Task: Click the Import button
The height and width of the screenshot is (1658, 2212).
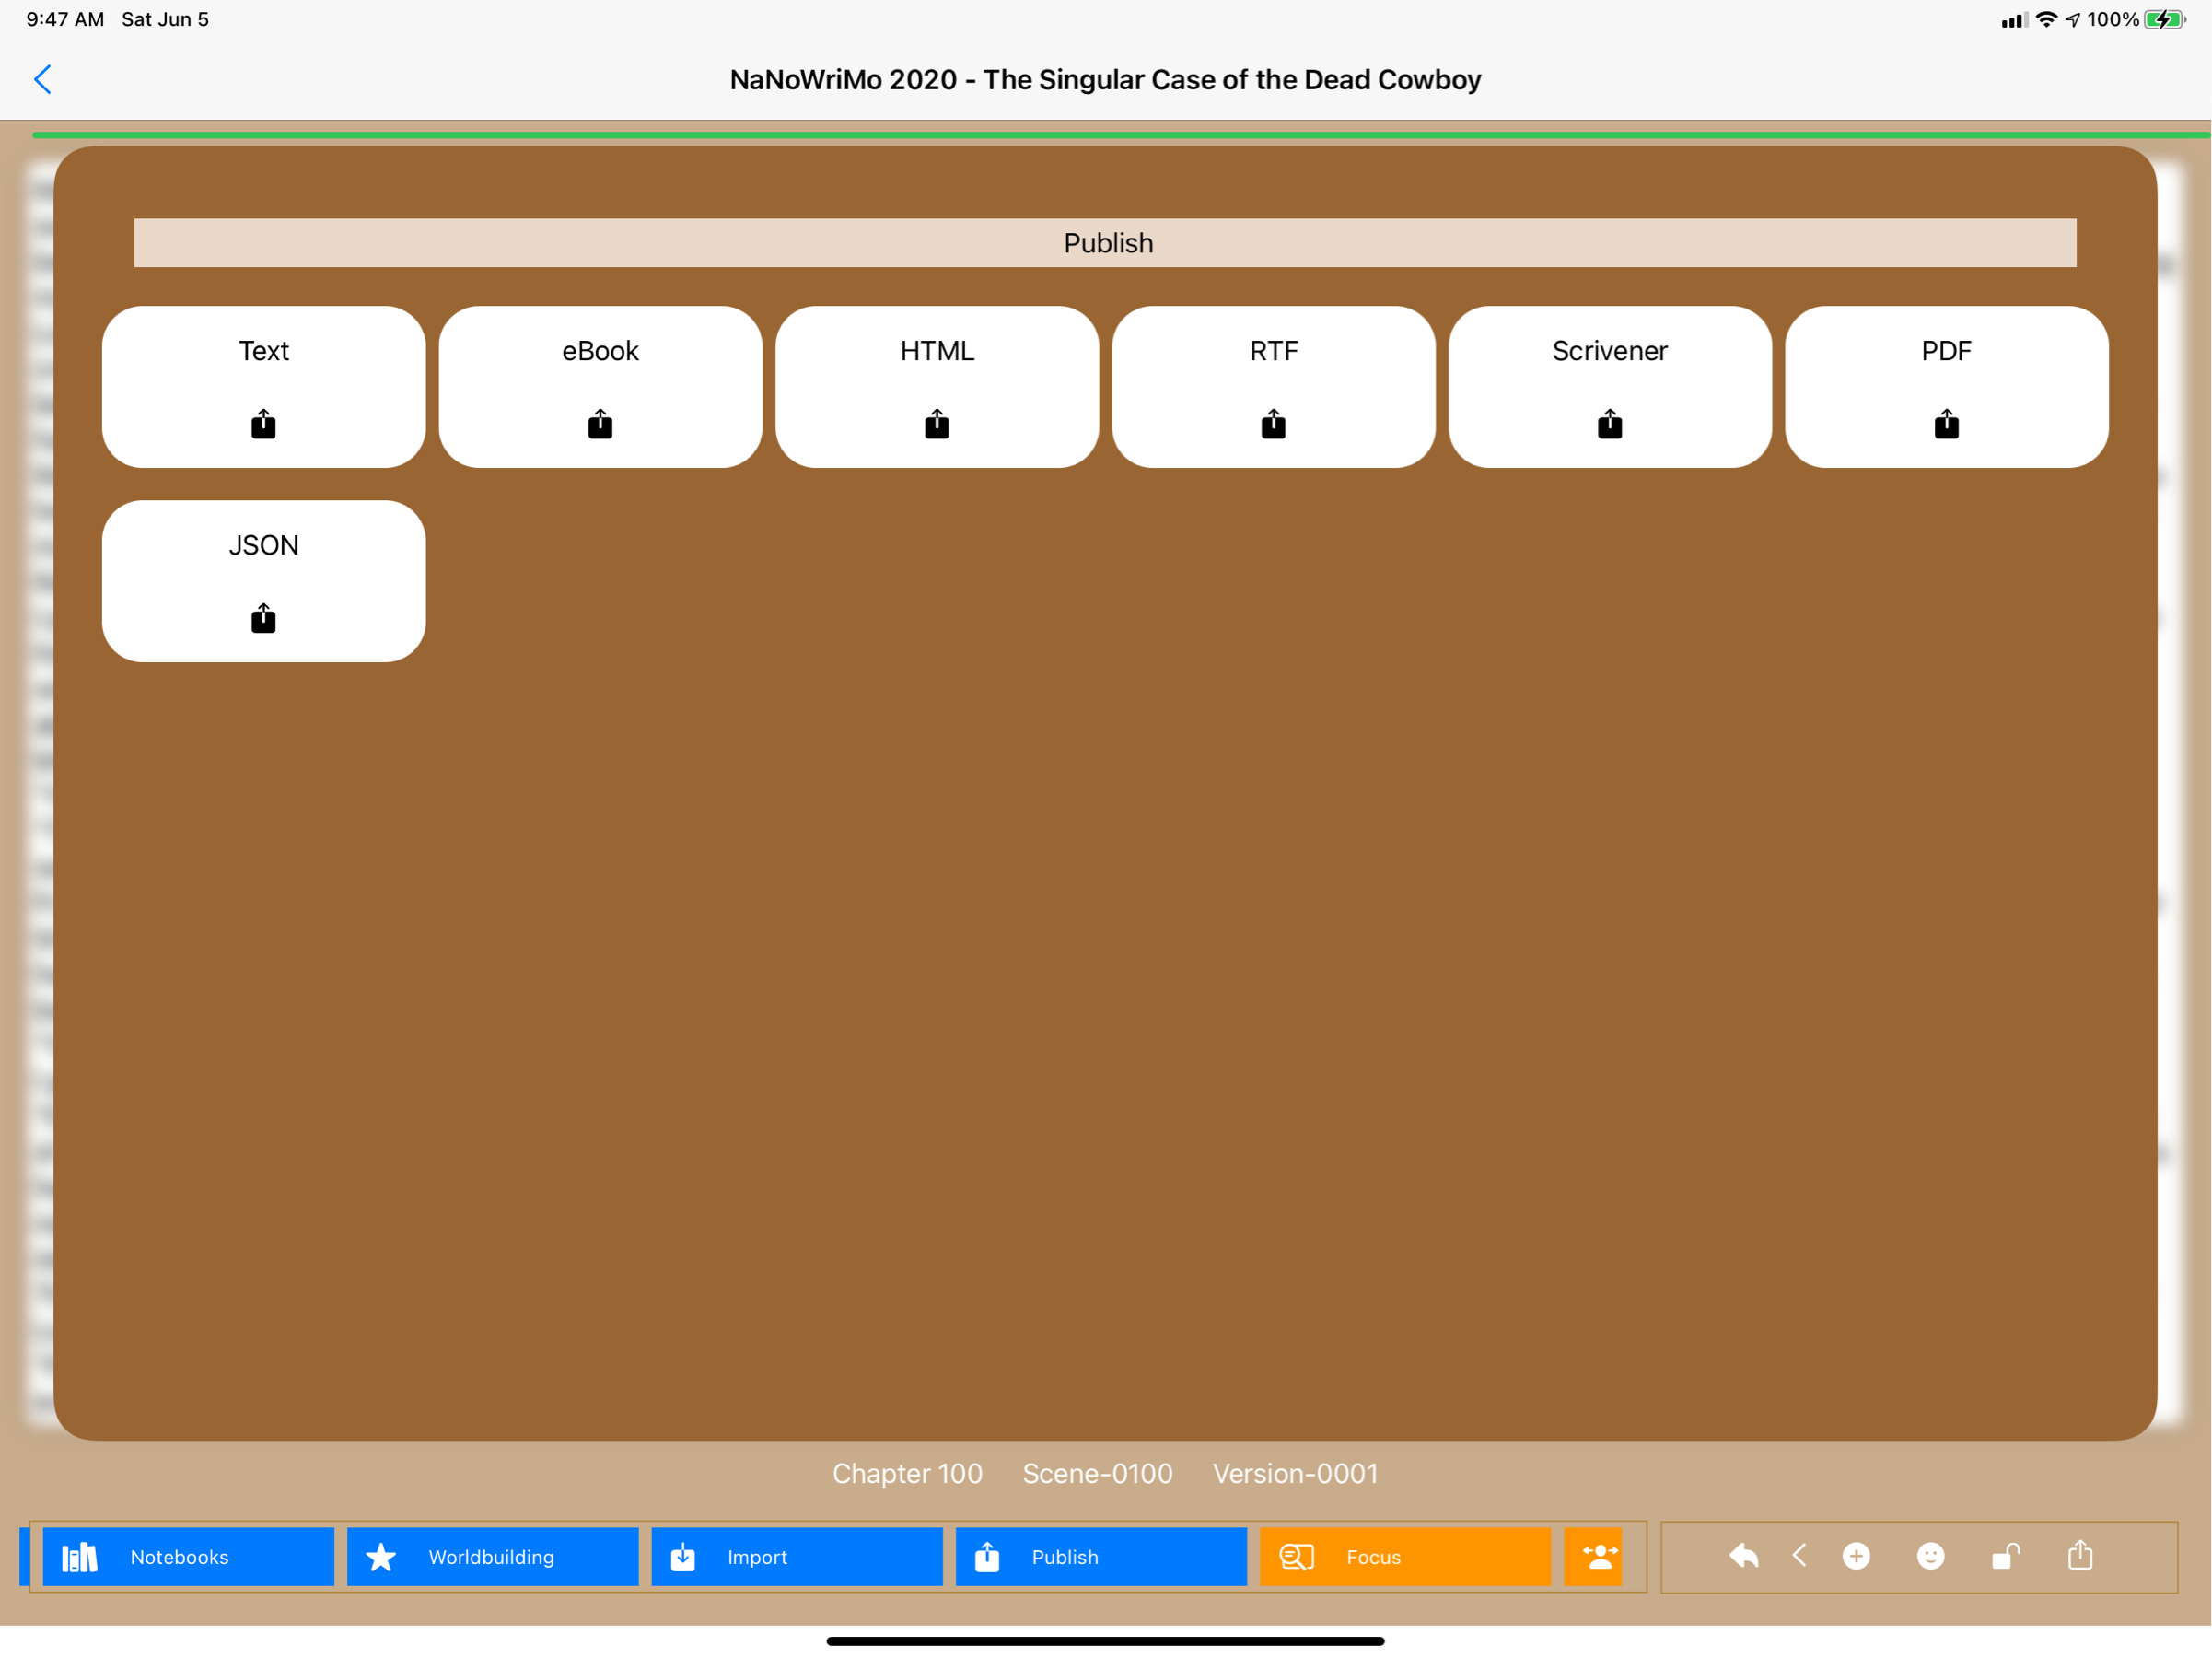Action: coord(796,1556)
